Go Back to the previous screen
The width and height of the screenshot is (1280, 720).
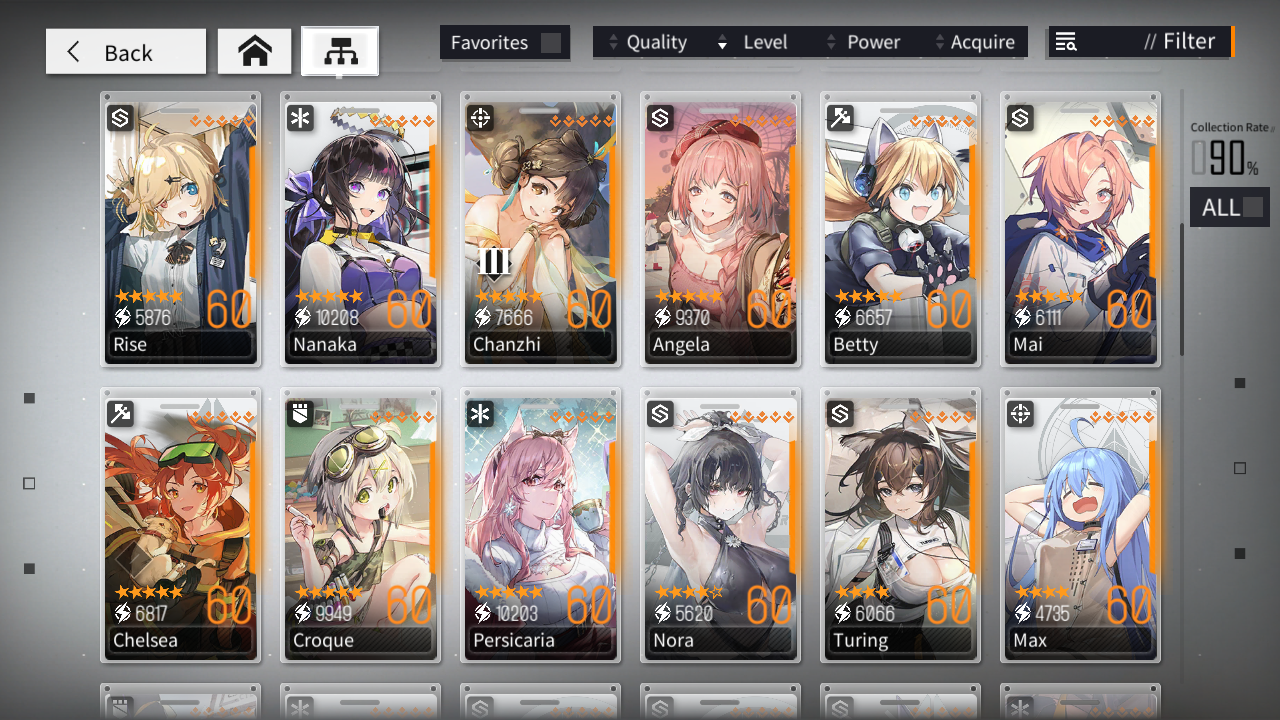pos(126,52)
